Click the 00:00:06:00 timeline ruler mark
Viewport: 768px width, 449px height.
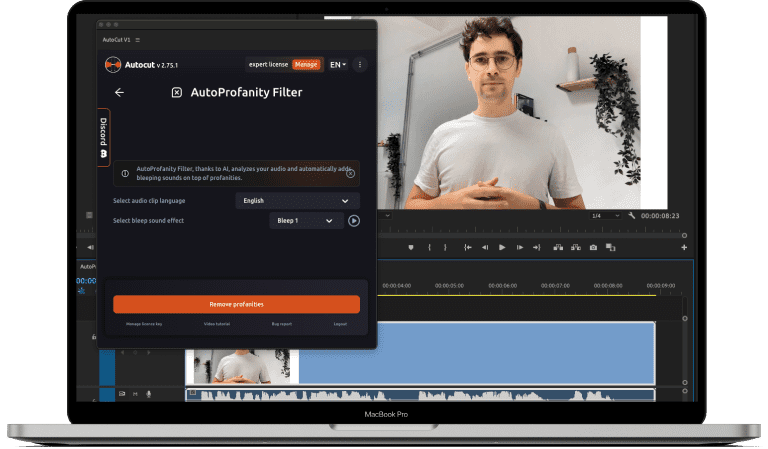[x=503, y=285]
